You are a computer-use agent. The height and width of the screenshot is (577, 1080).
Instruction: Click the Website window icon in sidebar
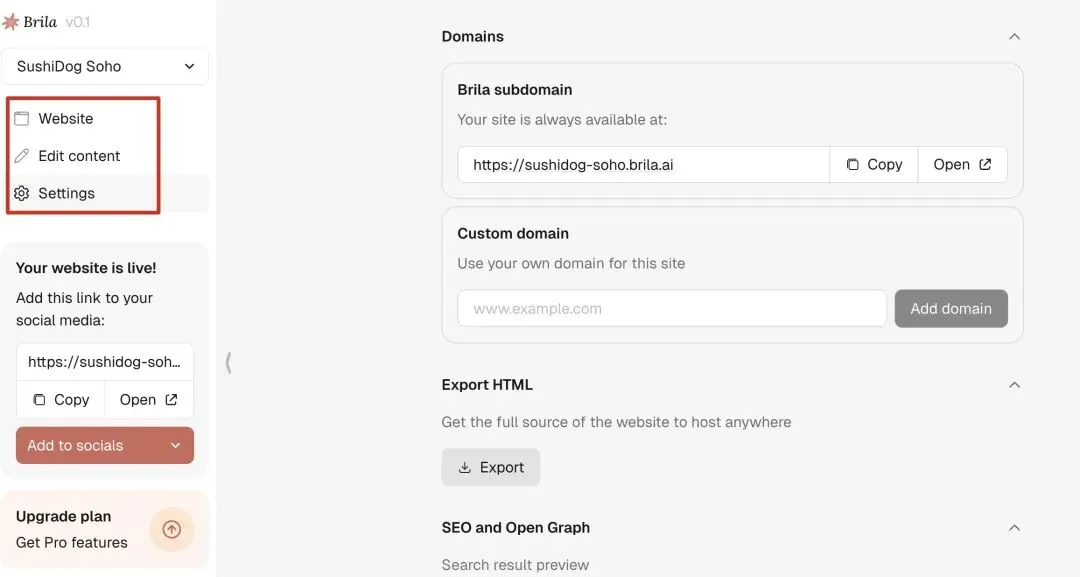(22, 118)
